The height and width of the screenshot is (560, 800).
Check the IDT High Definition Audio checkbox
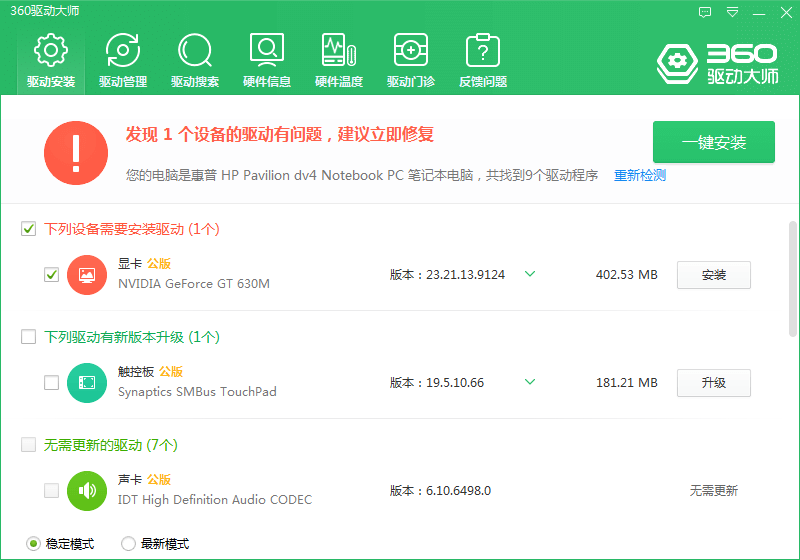pyautogui.click(x=52, y=491)
